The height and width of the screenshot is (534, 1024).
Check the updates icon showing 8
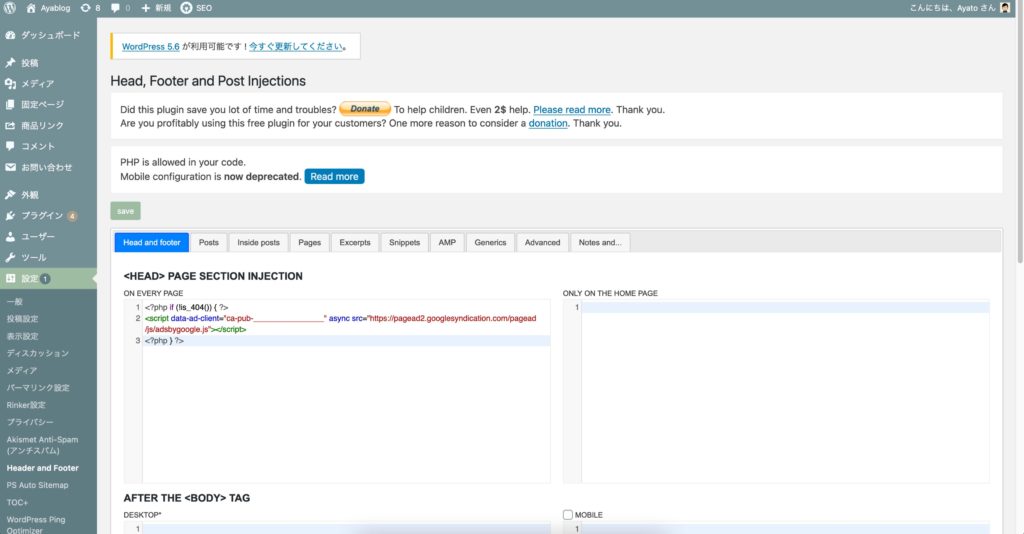click(x=86, y=8)
